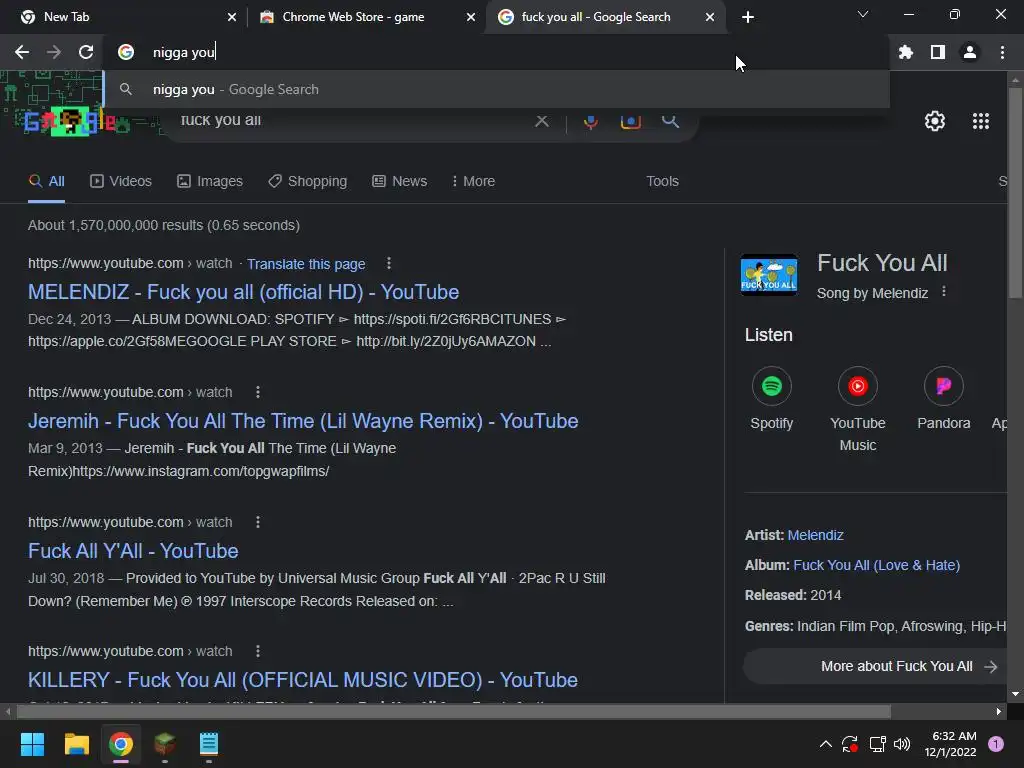
Task: Click the Google search query box
Action: click(353, 120)
